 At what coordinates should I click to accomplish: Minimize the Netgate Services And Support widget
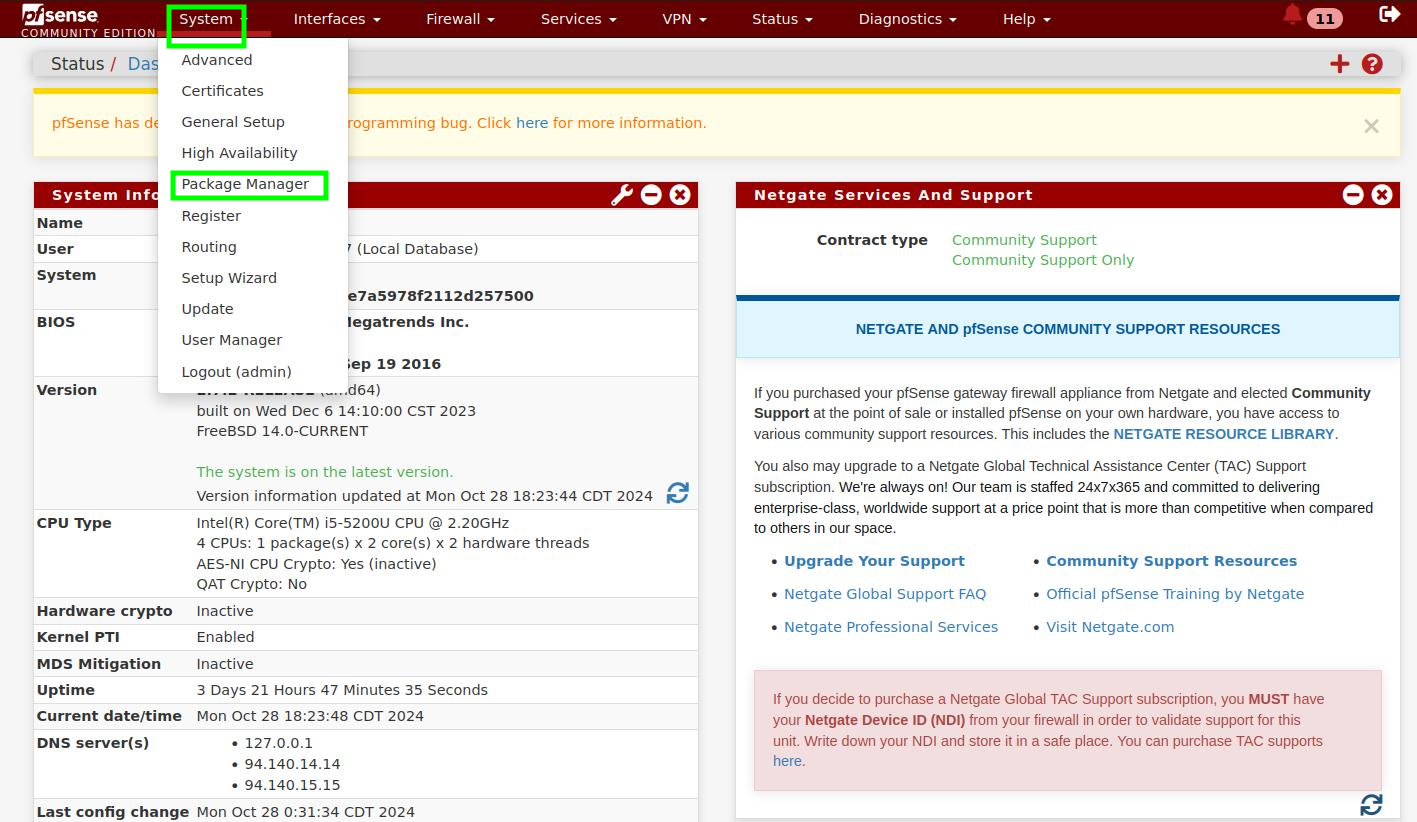pyautogui.click(x=1353, y=195)
